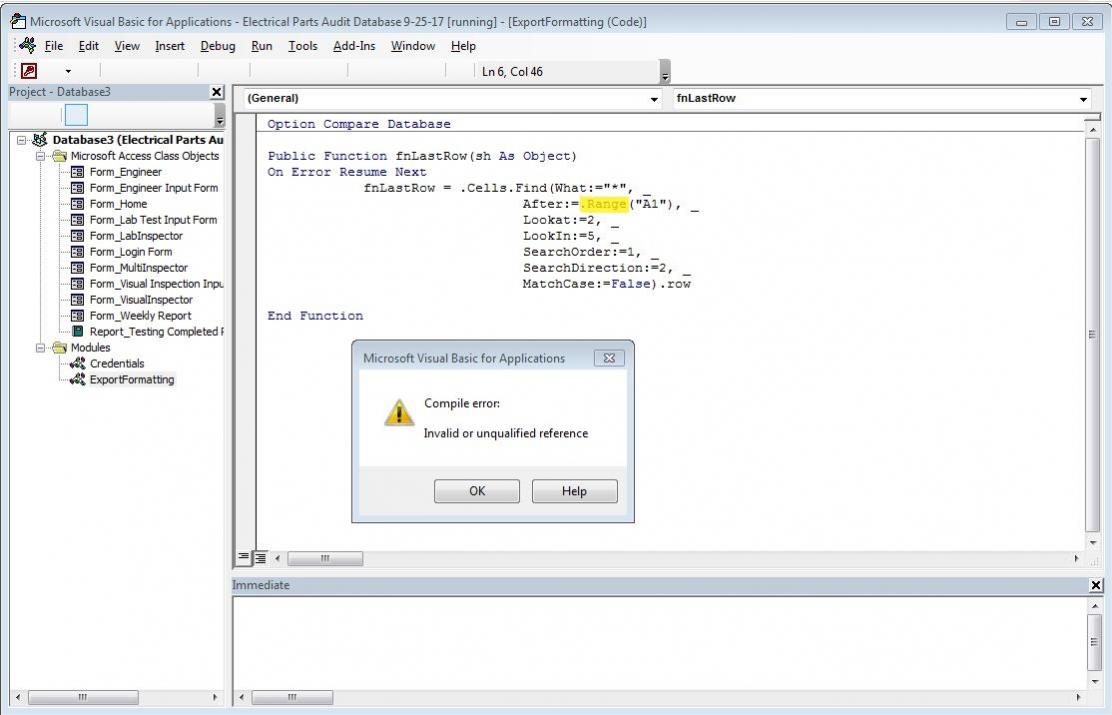
Task: Collapse the Database3 project node
Action: 22,140
